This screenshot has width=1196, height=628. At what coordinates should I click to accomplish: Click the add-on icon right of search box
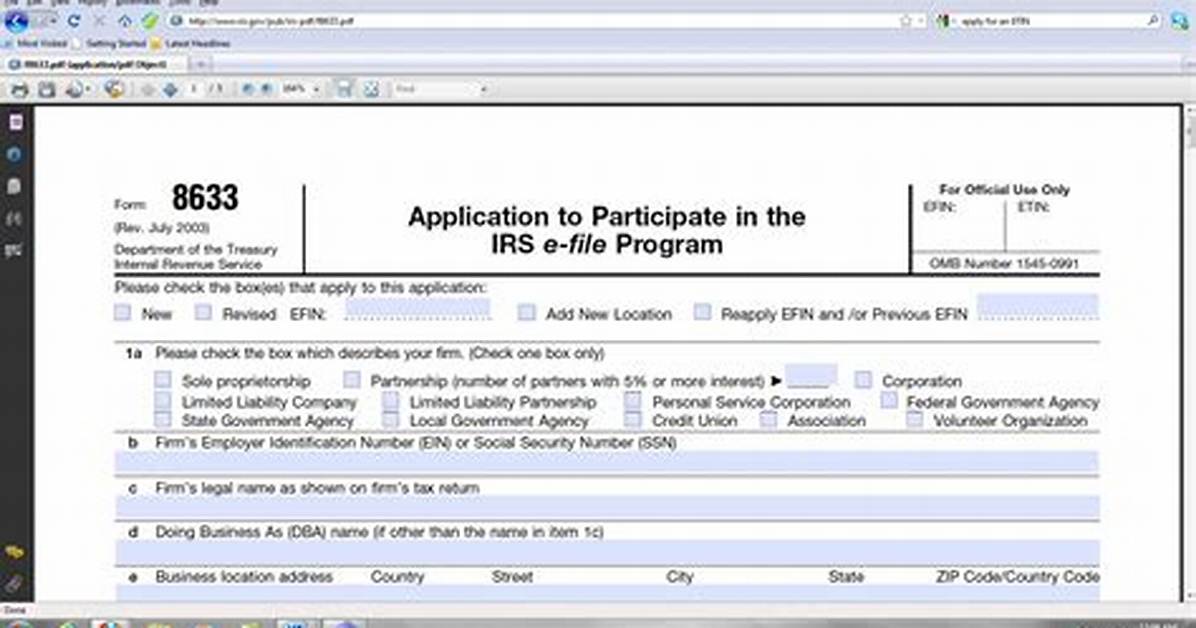pyautogui.click(x=1179, y=21)
